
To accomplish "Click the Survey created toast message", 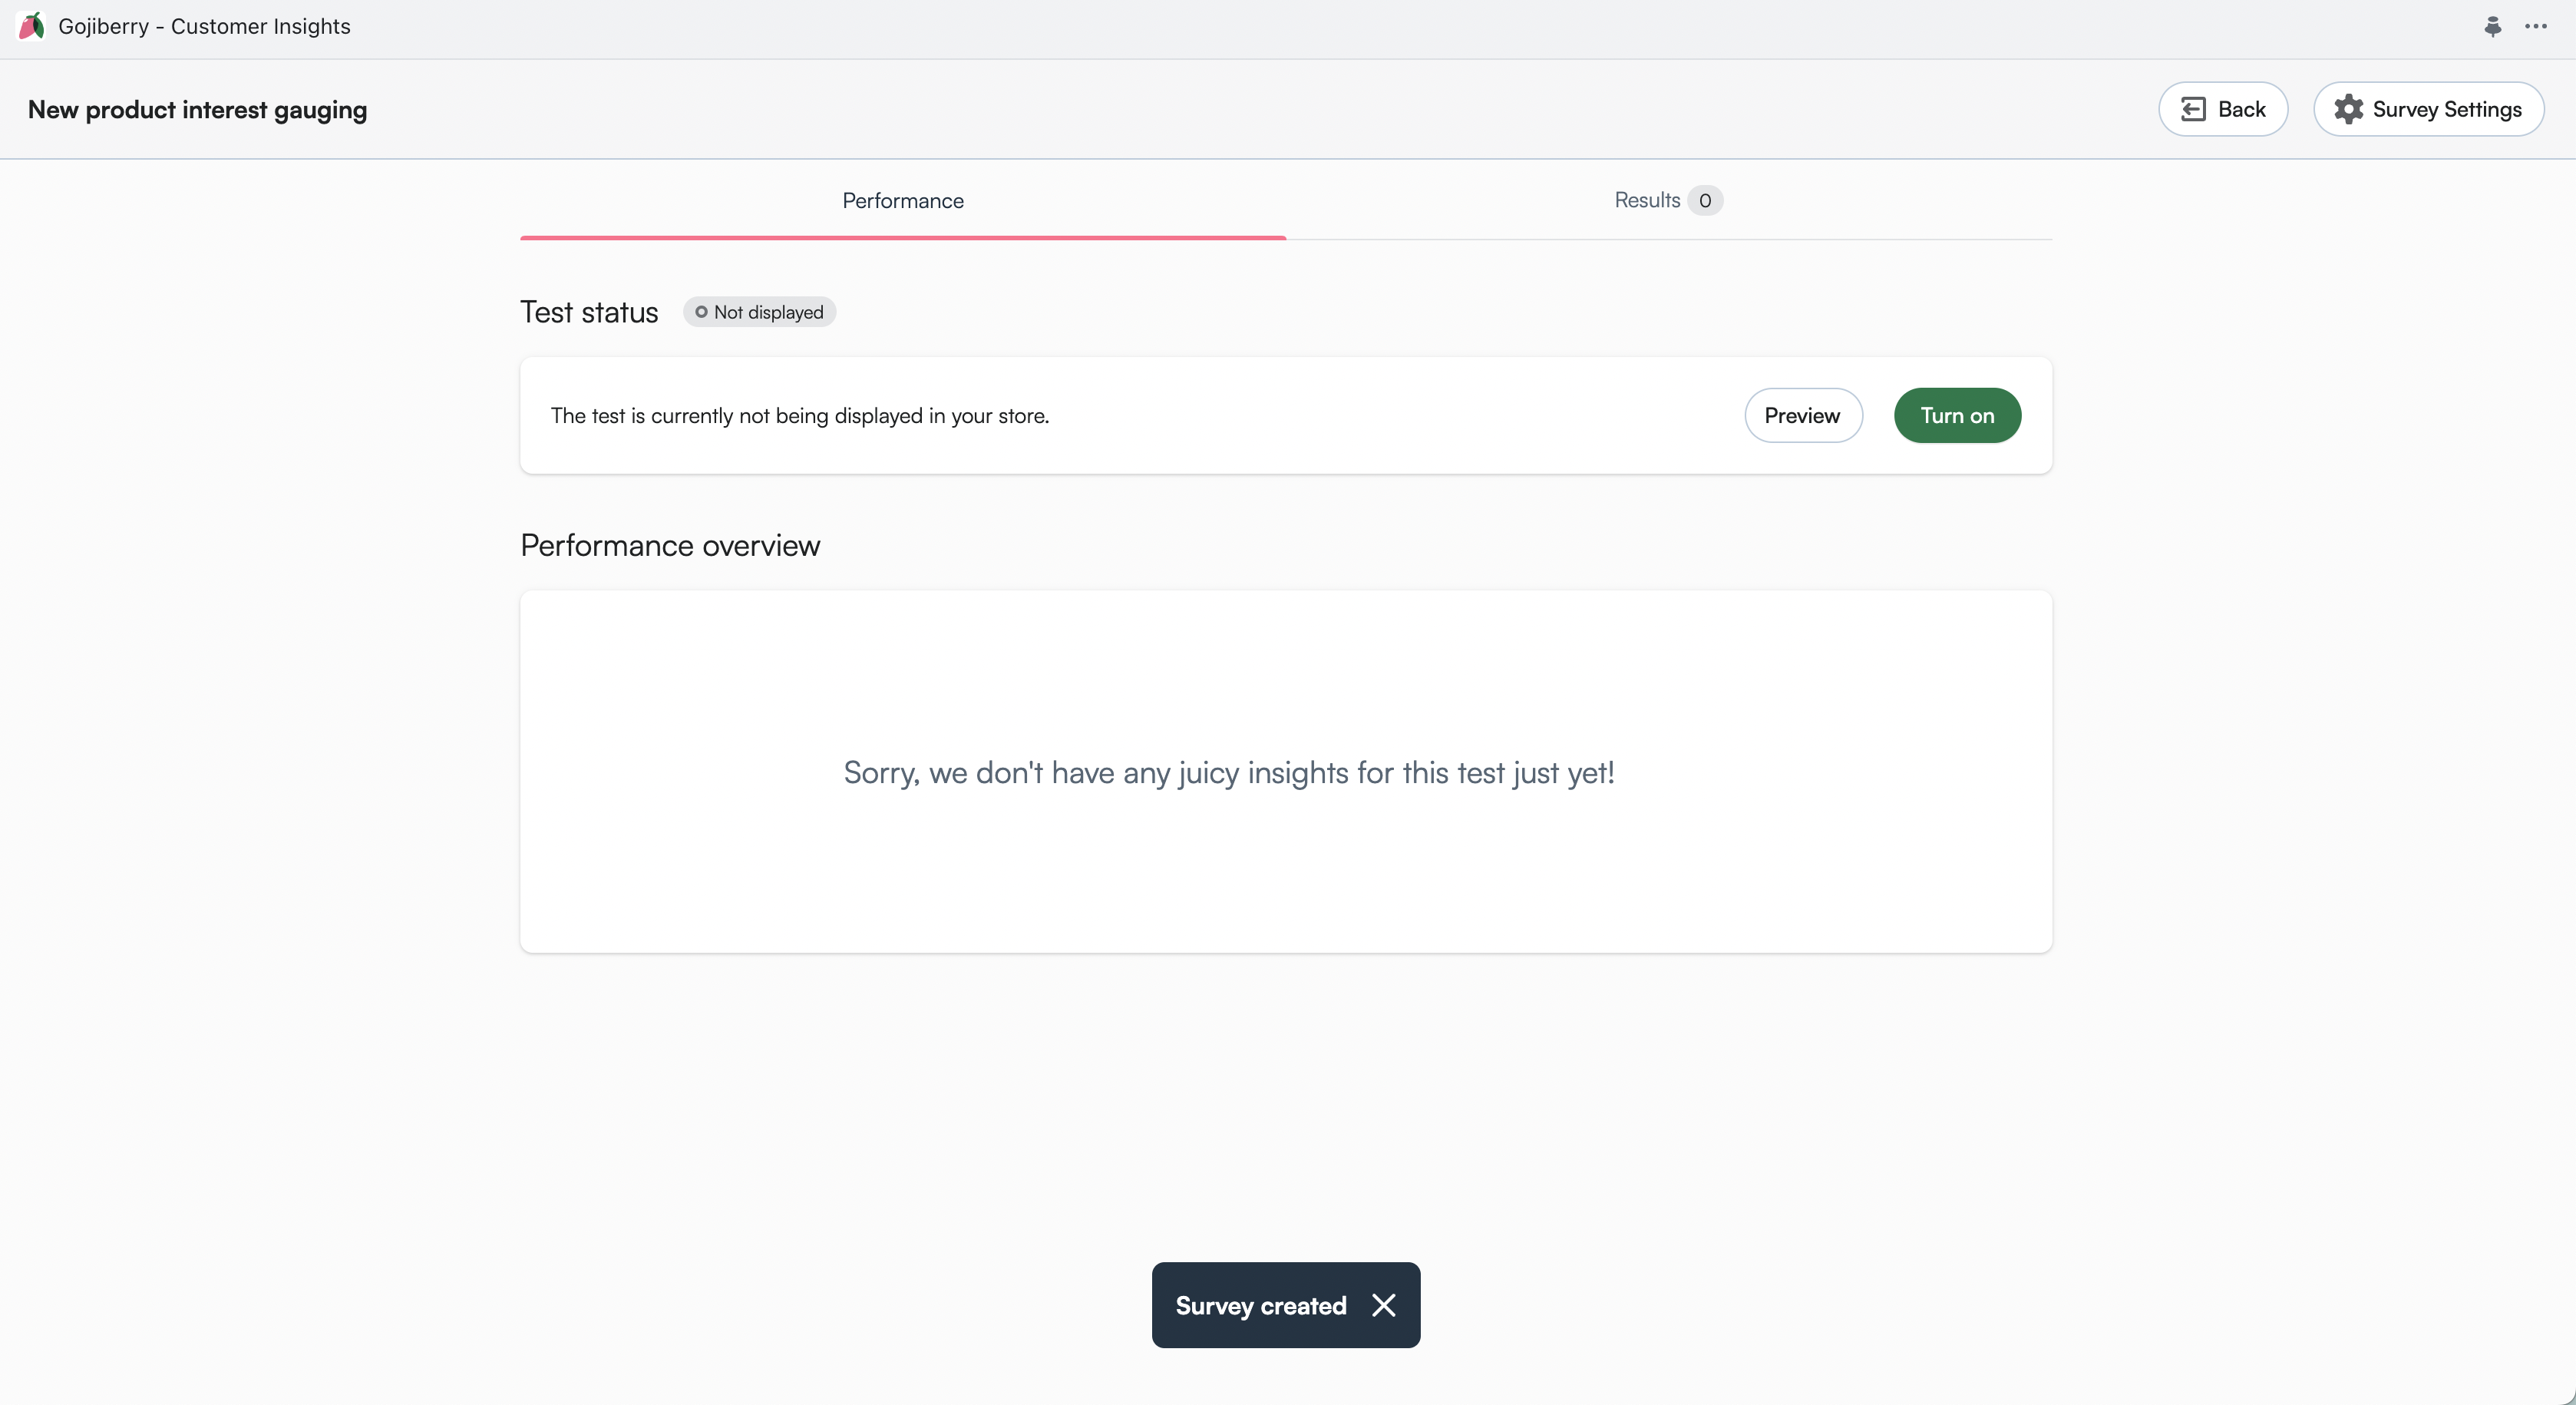I will coord(1260,1305).
